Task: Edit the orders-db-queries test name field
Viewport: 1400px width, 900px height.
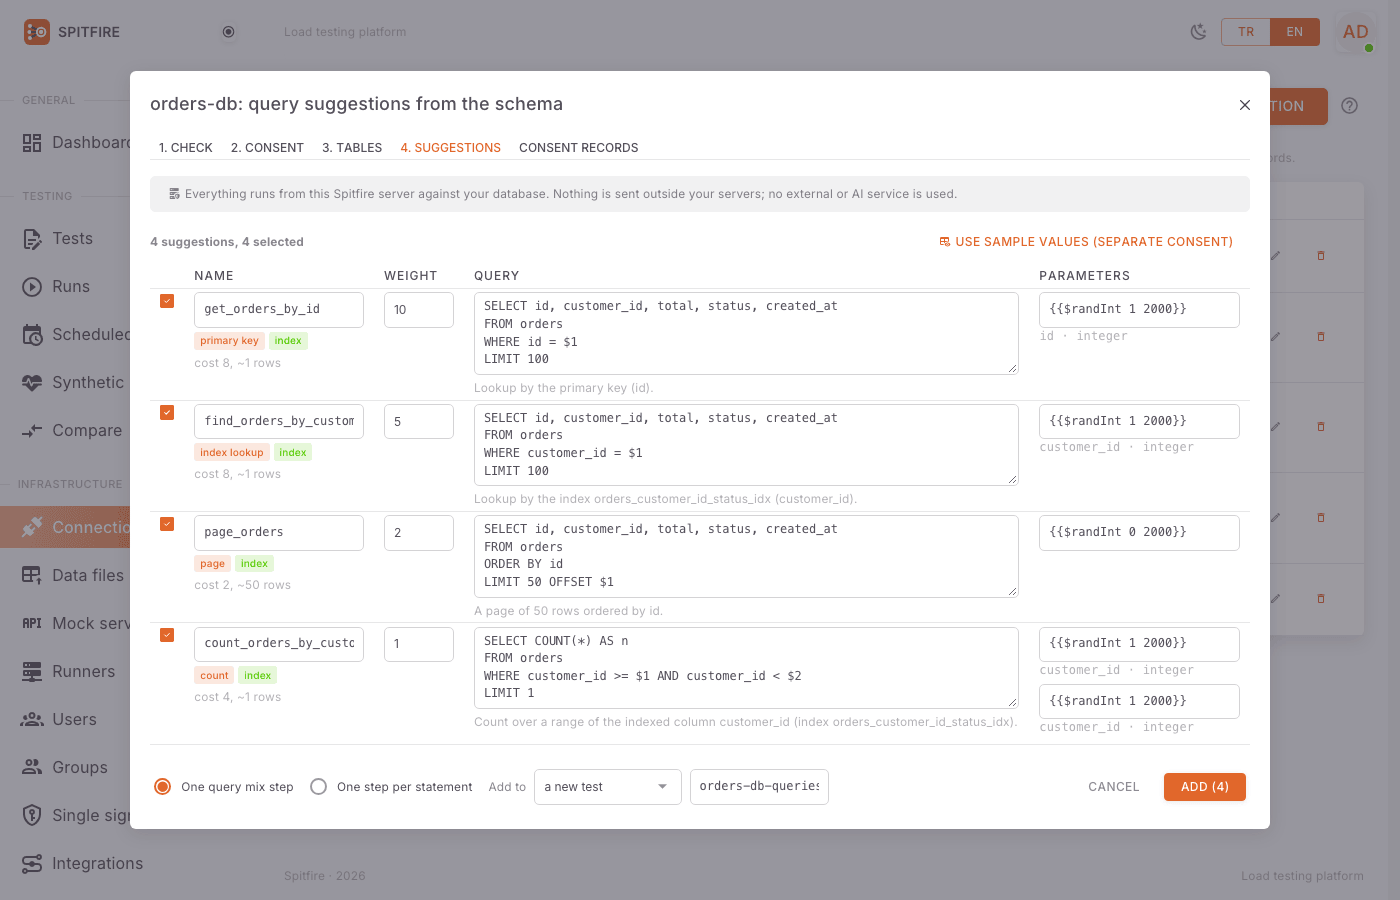Action: click(x=759, y=787)
